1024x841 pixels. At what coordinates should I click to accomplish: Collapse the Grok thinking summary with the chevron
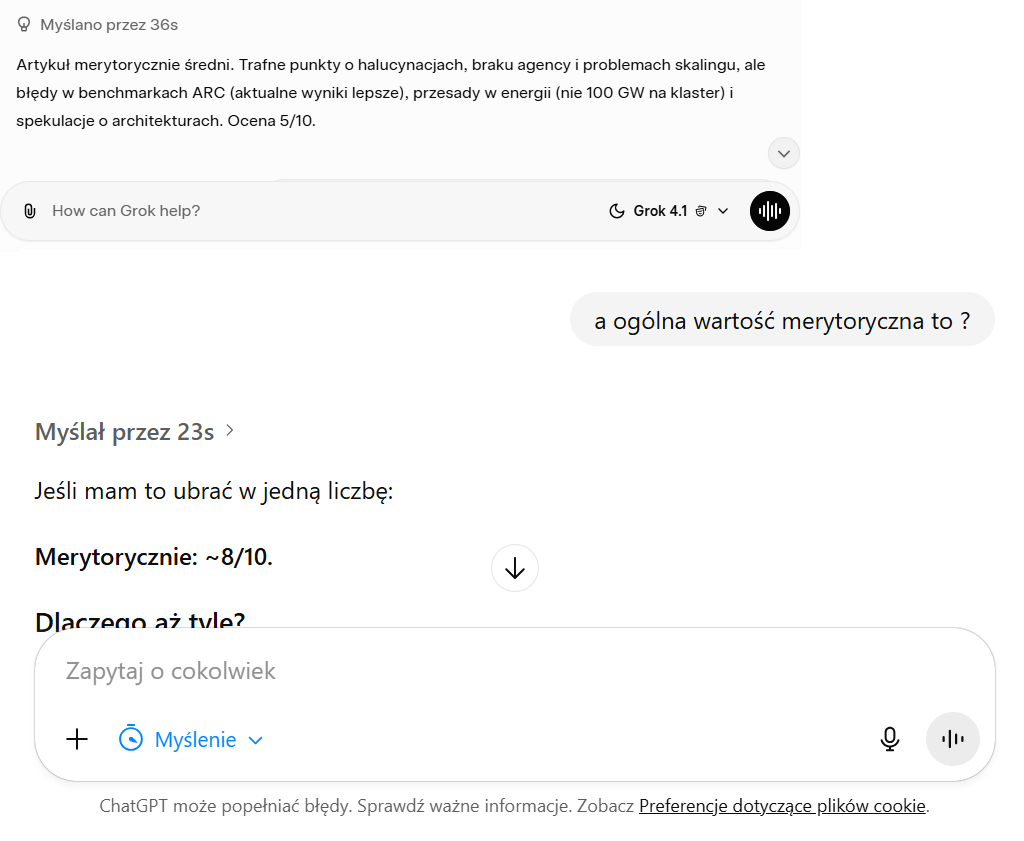click(783, 153)
